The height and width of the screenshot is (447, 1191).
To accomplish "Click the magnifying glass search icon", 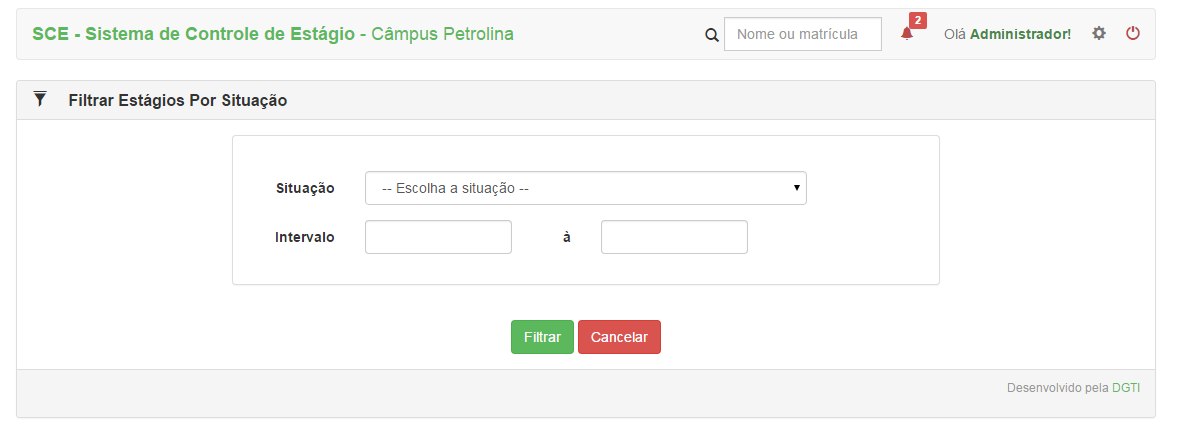I will (712, 35).
